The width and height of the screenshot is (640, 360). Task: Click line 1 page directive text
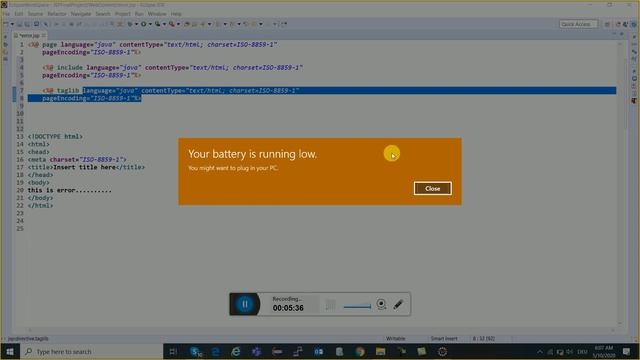coord(153,44)
